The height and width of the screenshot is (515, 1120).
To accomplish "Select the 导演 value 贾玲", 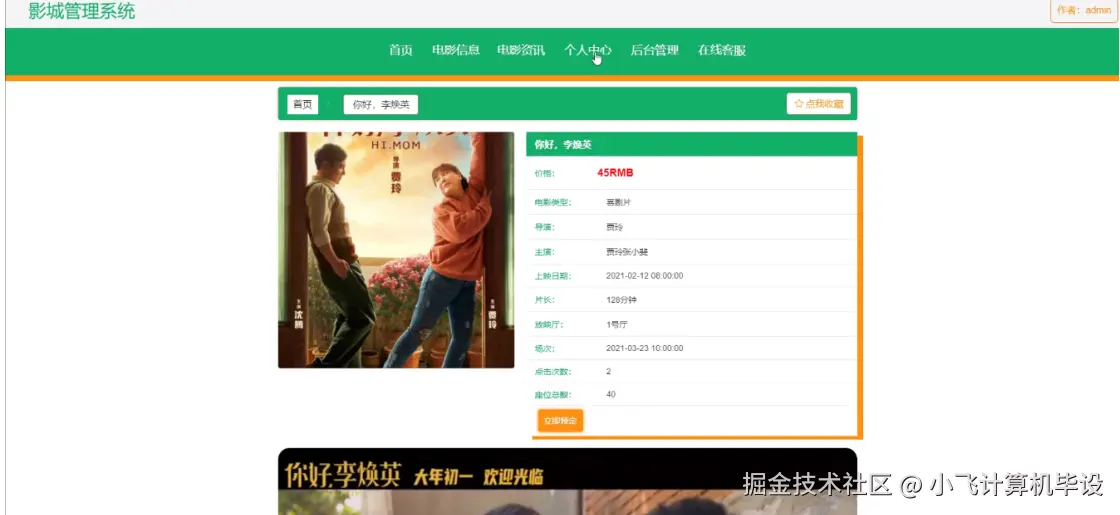I will 614,227.
